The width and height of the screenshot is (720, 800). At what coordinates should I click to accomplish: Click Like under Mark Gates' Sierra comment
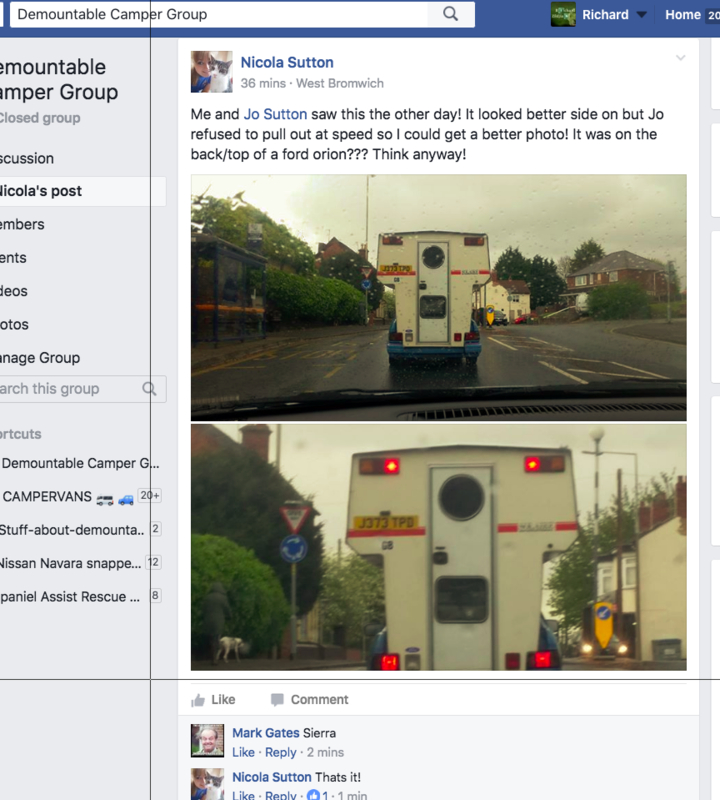tap(243, 753)
